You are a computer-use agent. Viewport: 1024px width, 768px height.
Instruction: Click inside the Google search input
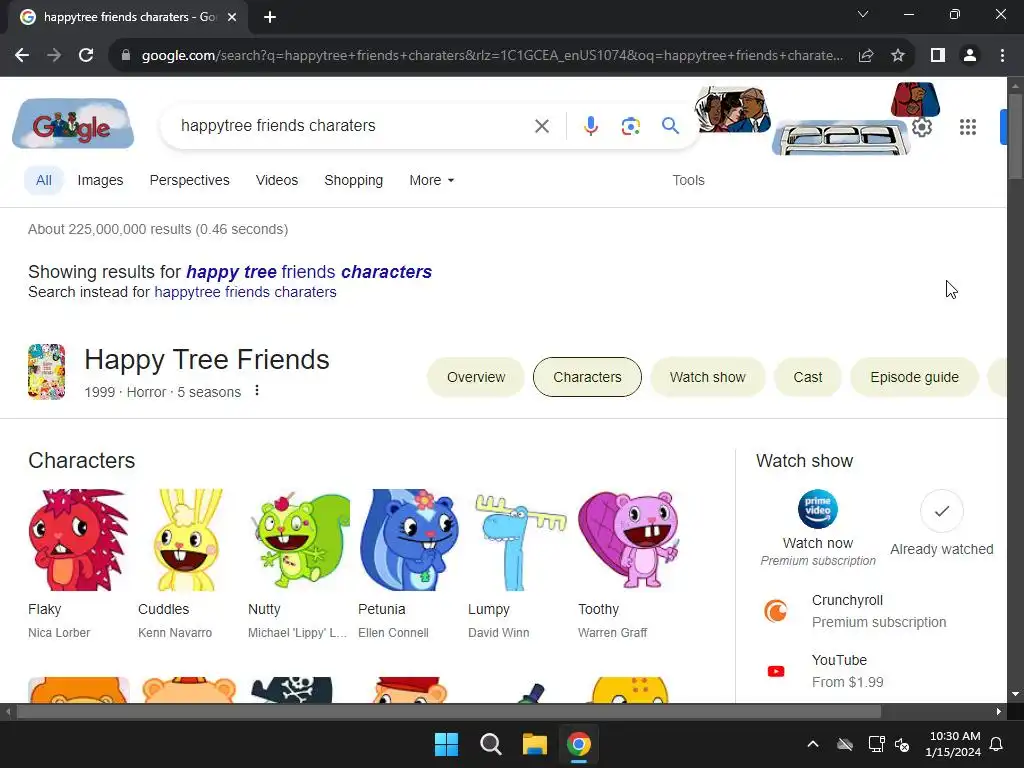353,125
